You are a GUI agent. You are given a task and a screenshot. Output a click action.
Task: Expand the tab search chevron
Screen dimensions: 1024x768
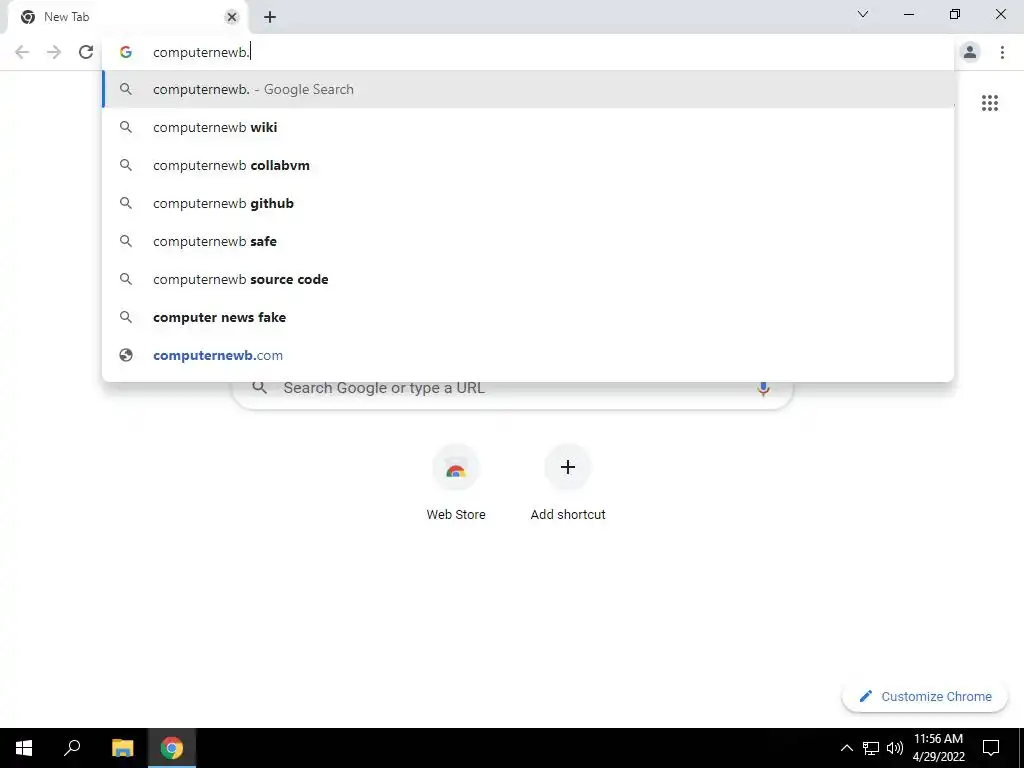pos(863,14)
